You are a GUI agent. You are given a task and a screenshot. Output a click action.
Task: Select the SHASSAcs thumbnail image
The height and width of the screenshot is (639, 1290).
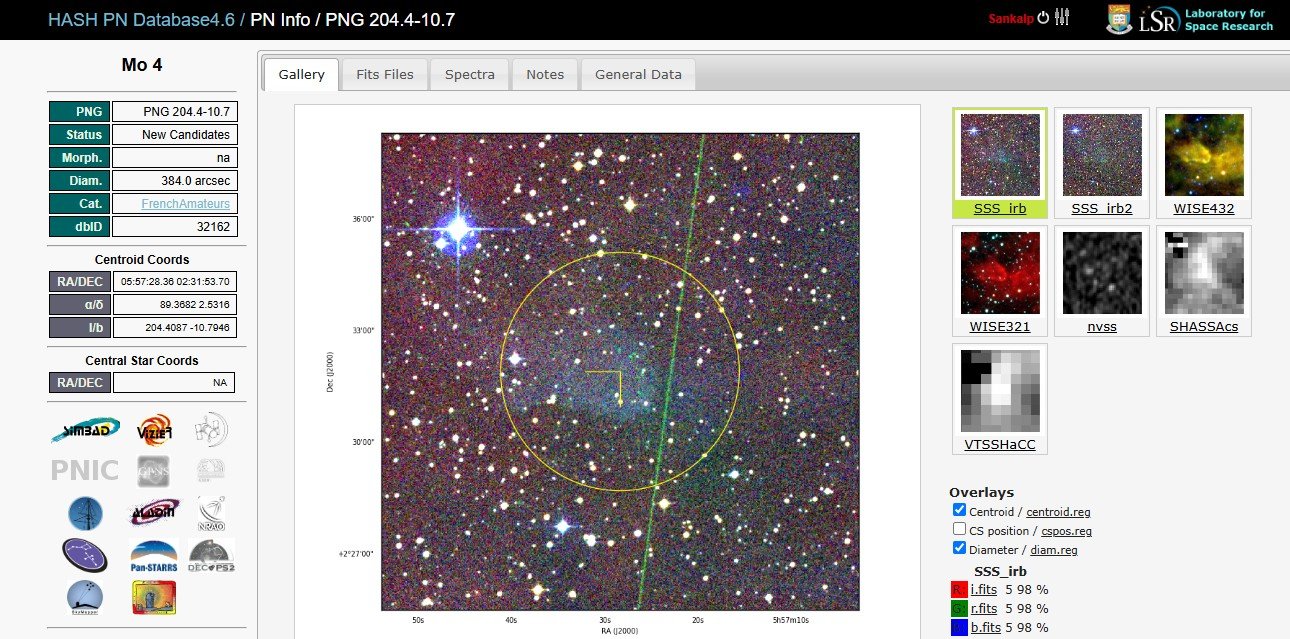pos(1204,273)
